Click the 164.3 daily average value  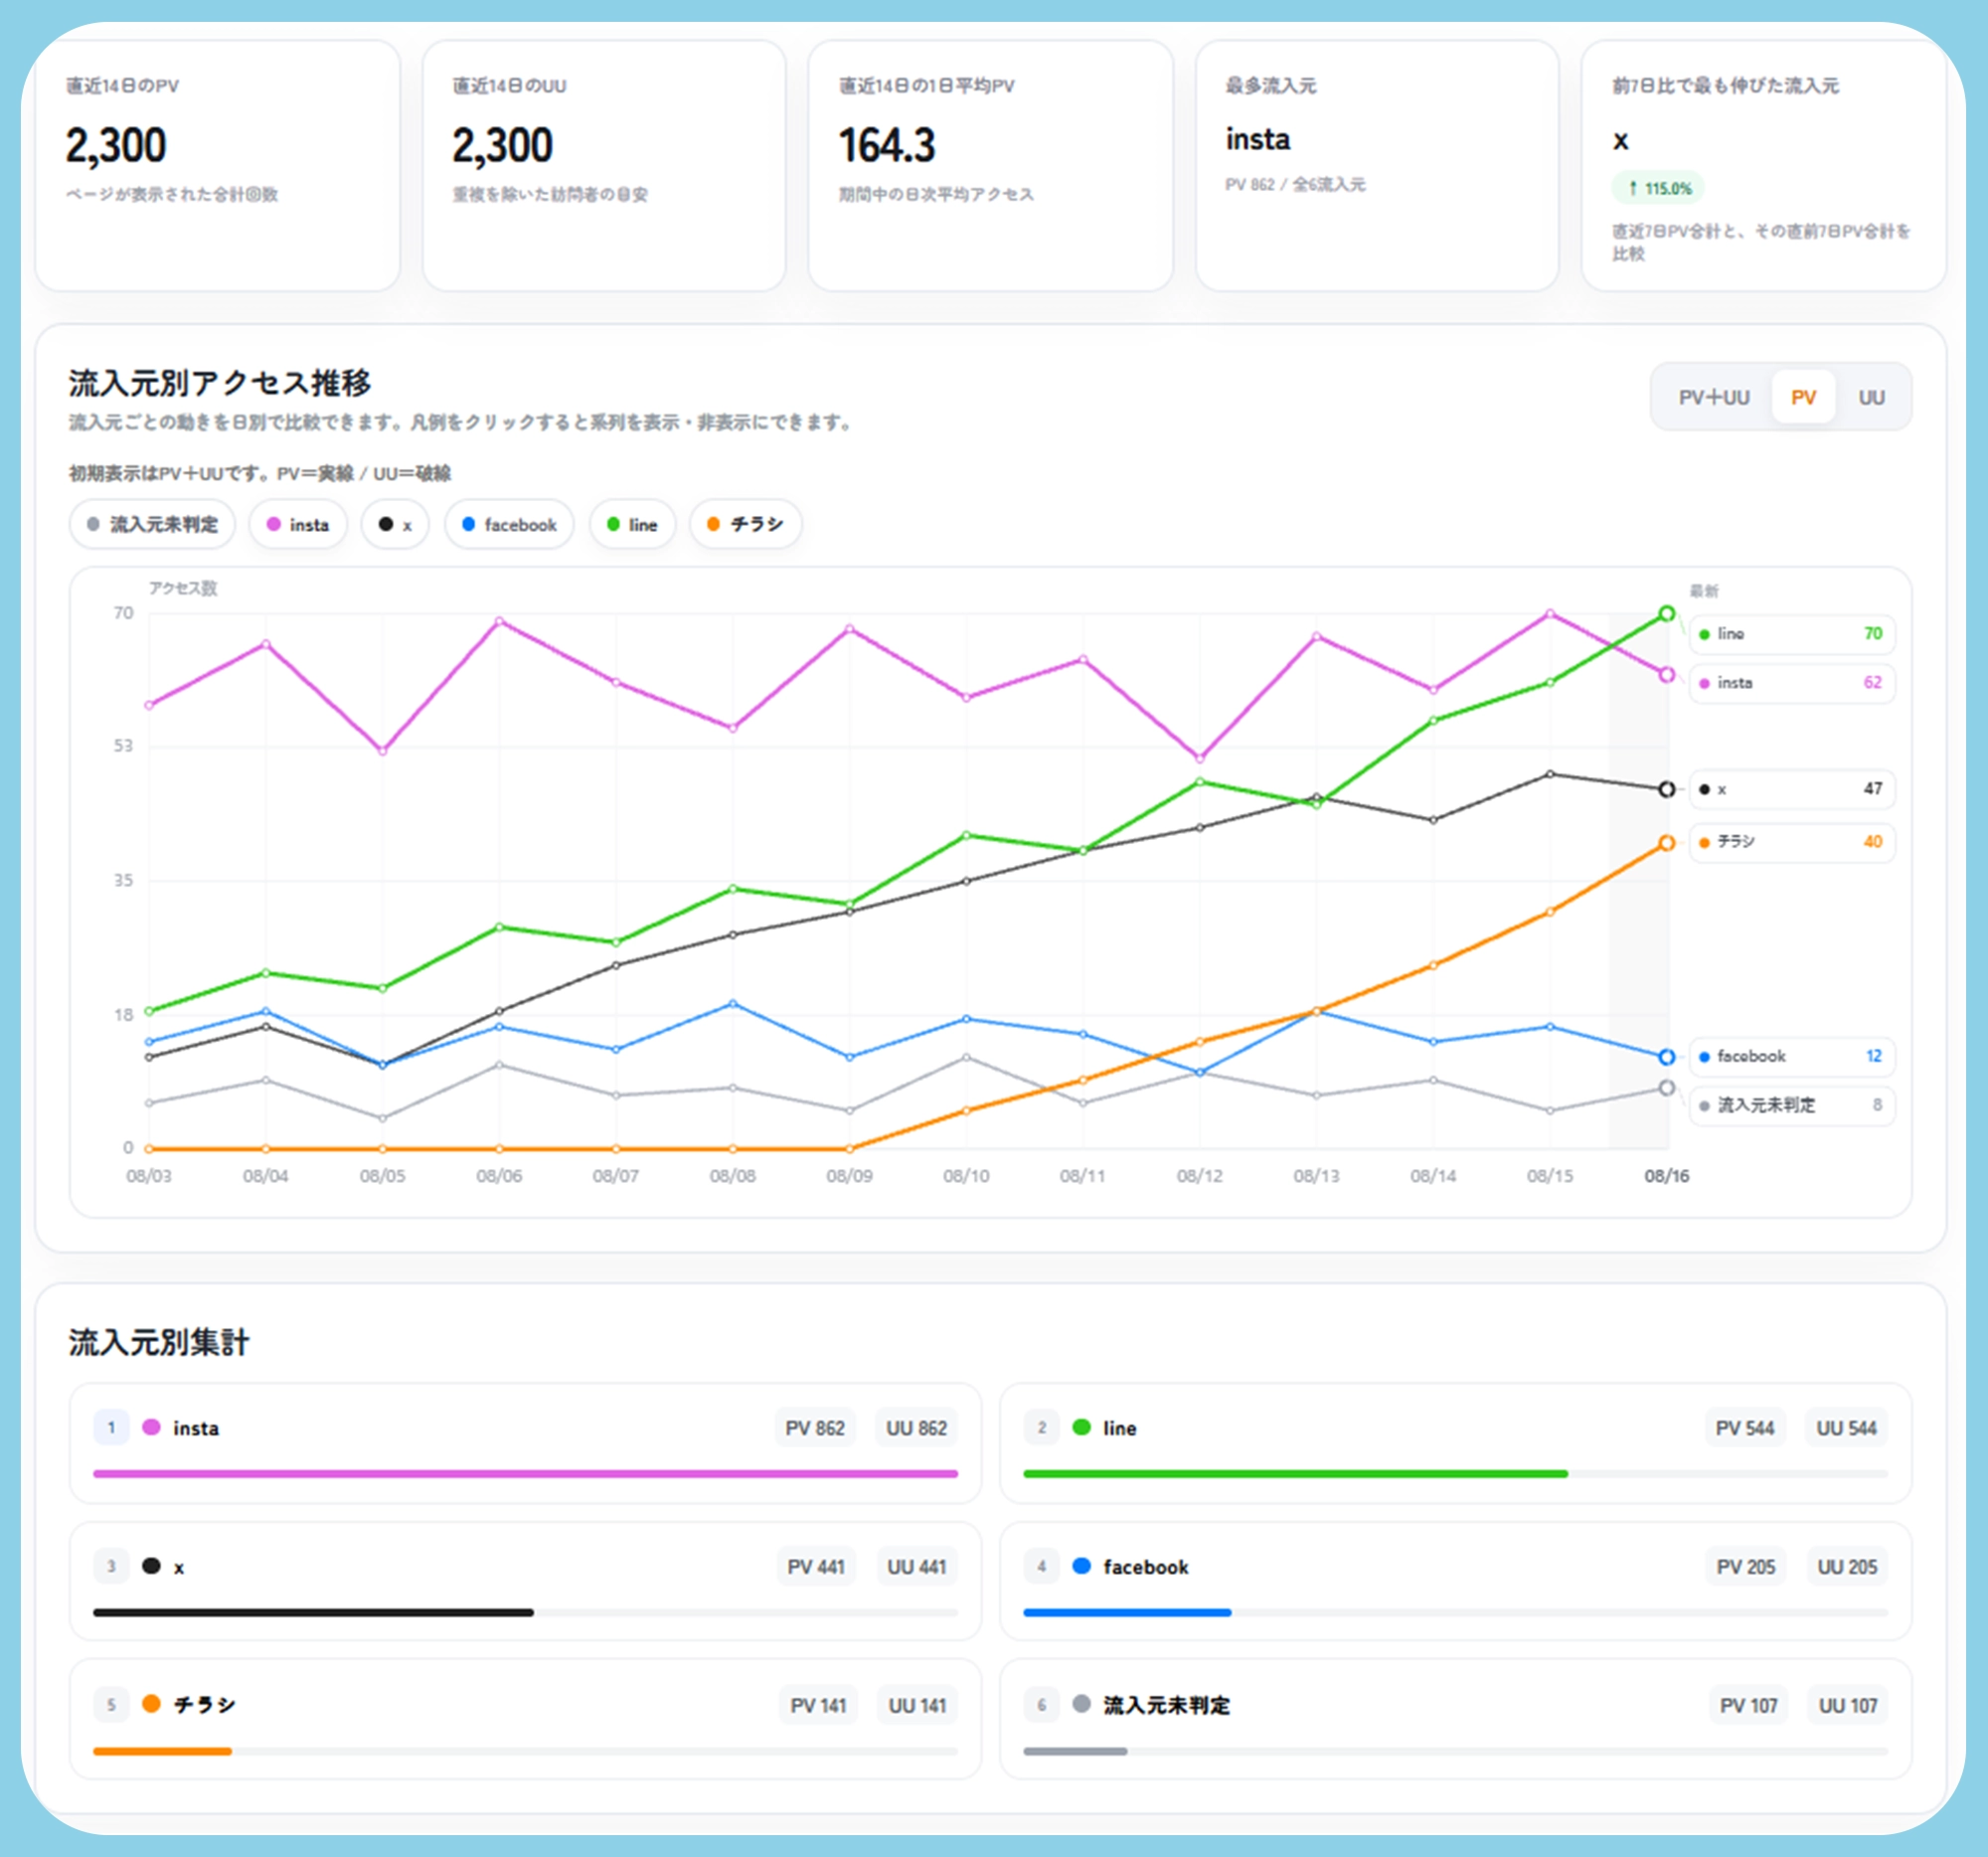pos(887,146)
